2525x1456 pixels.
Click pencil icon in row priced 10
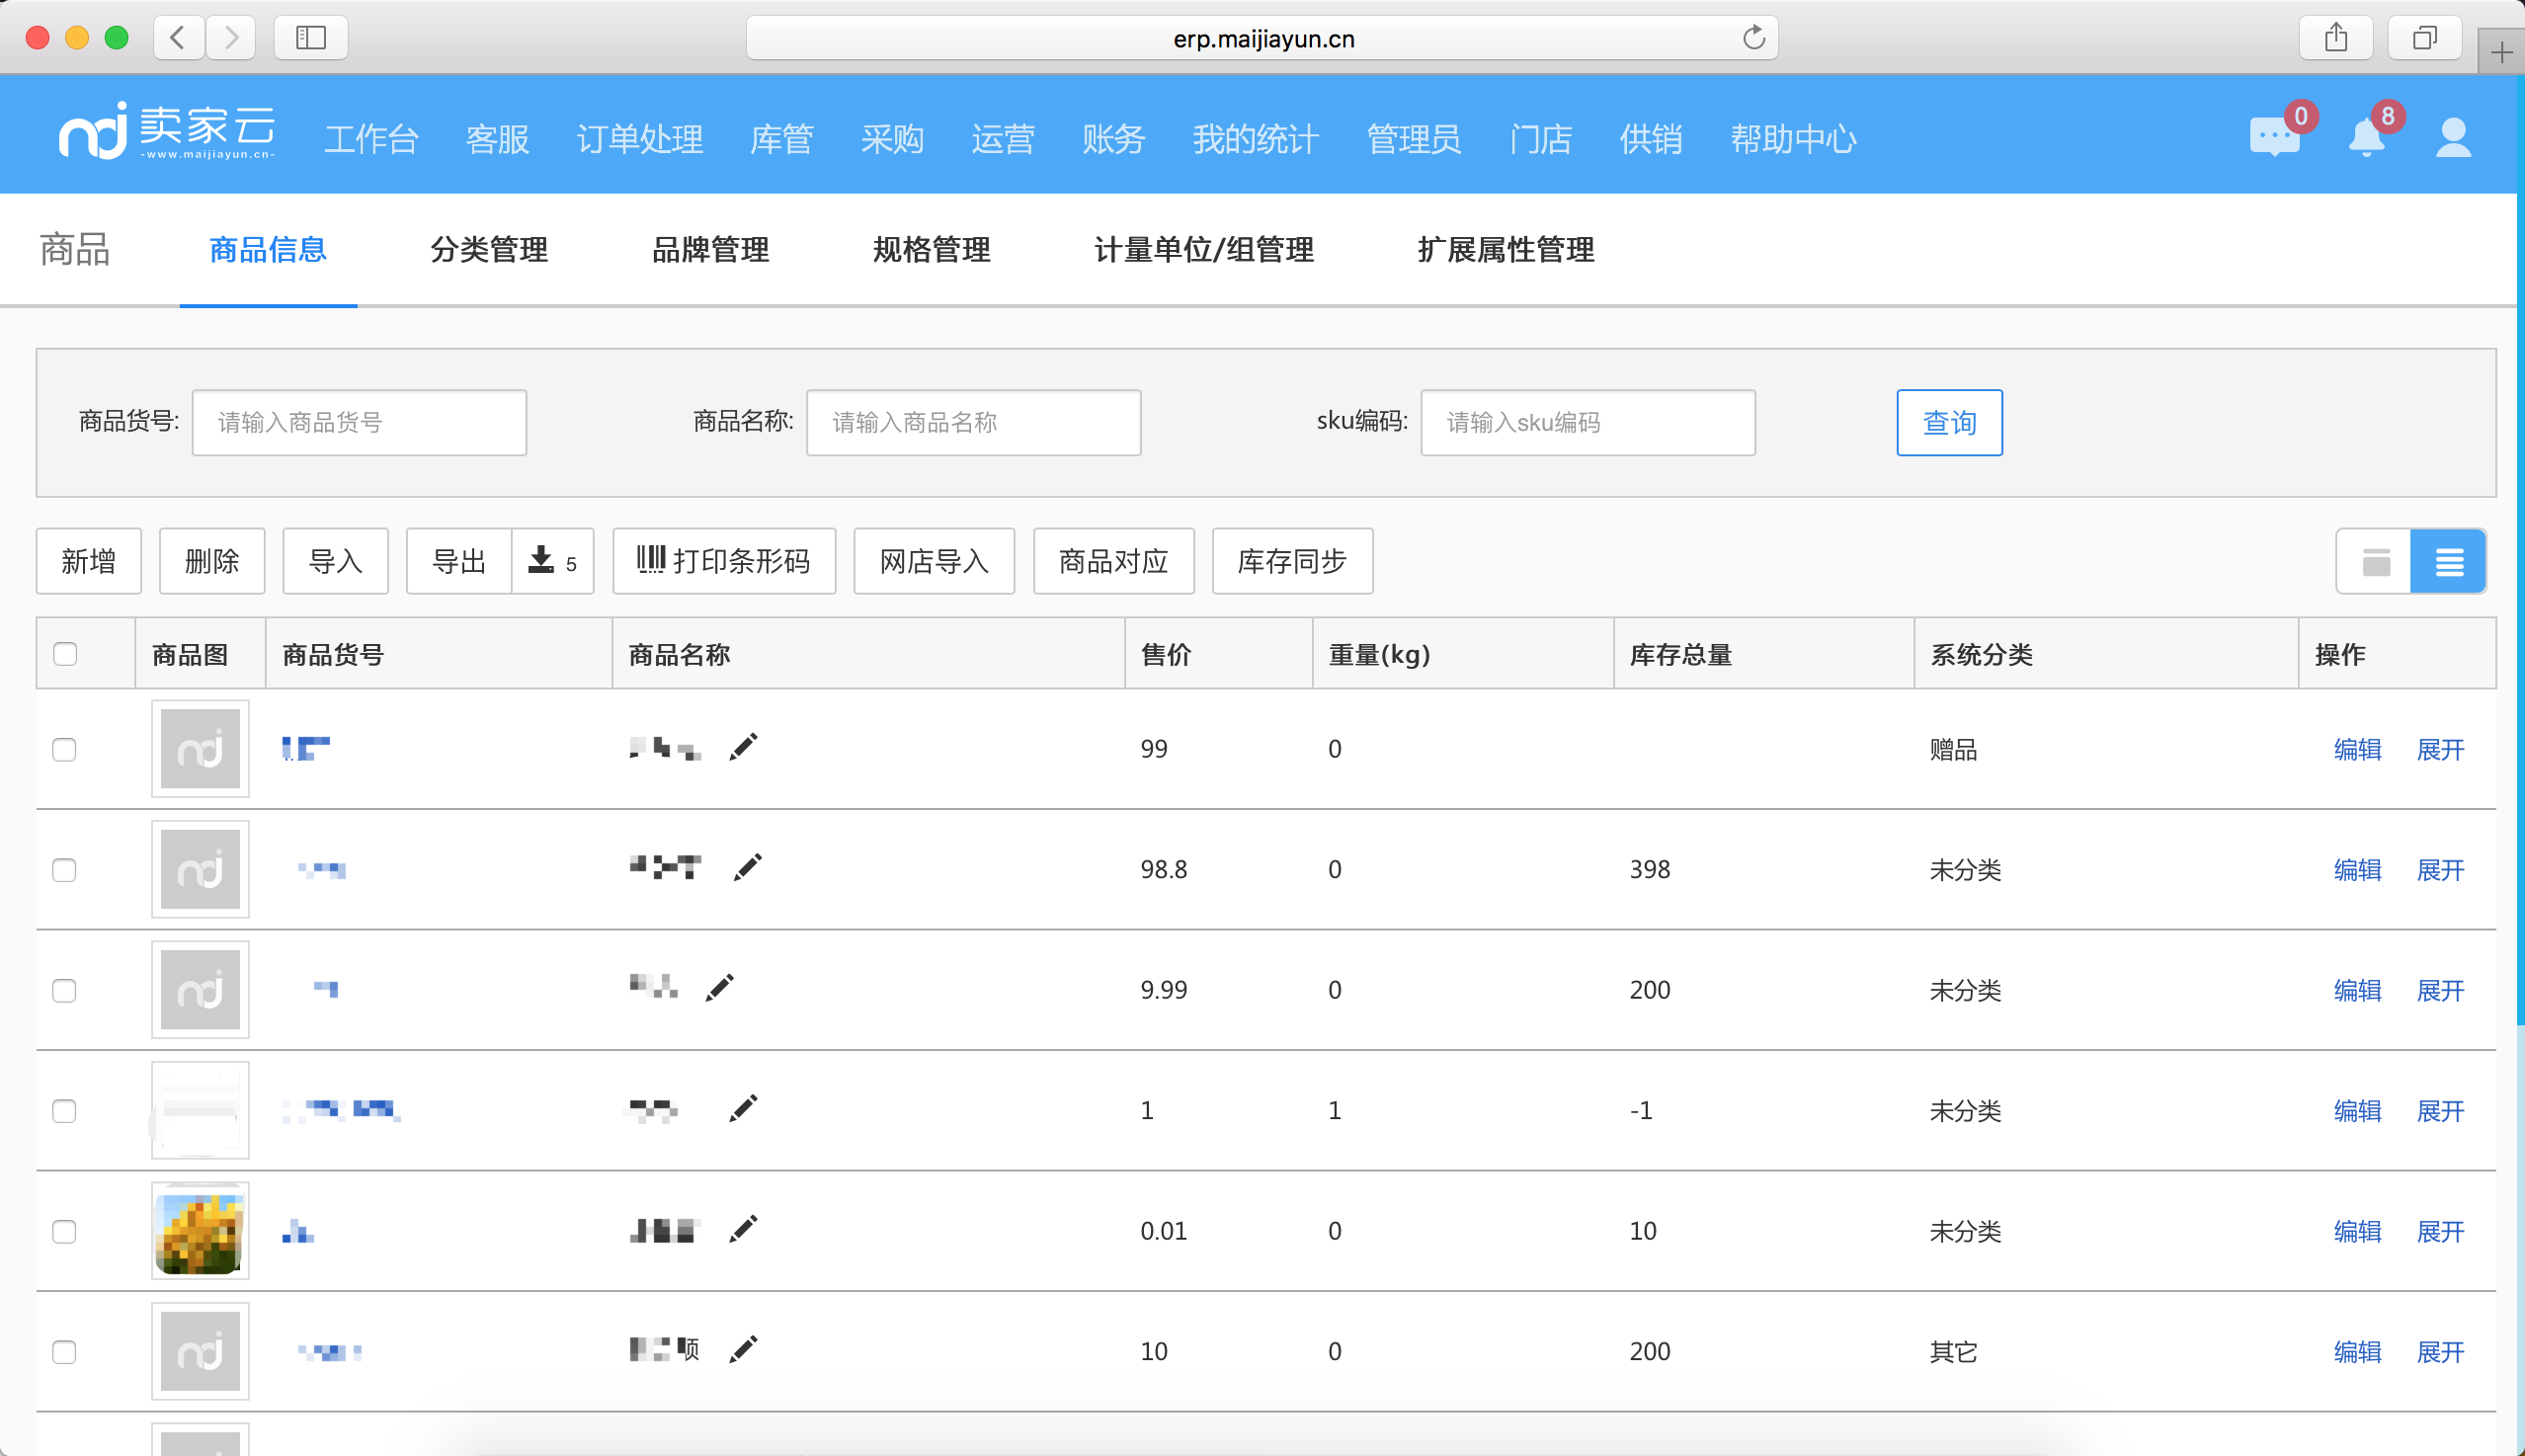click(x=743, y=1350)
